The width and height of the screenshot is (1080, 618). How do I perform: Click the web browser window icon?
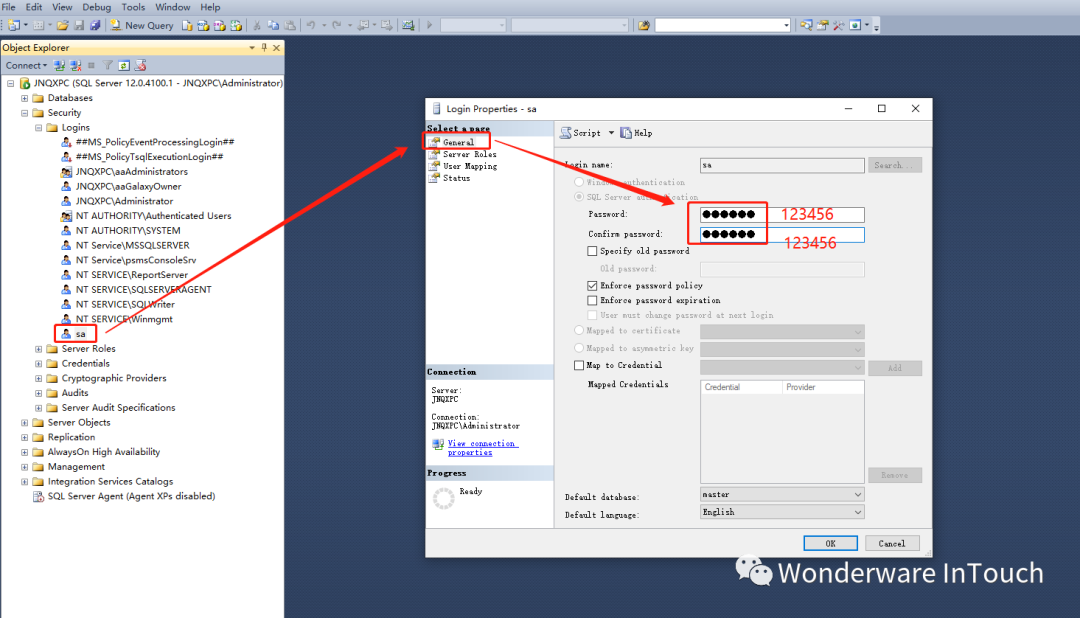[855, 25]
